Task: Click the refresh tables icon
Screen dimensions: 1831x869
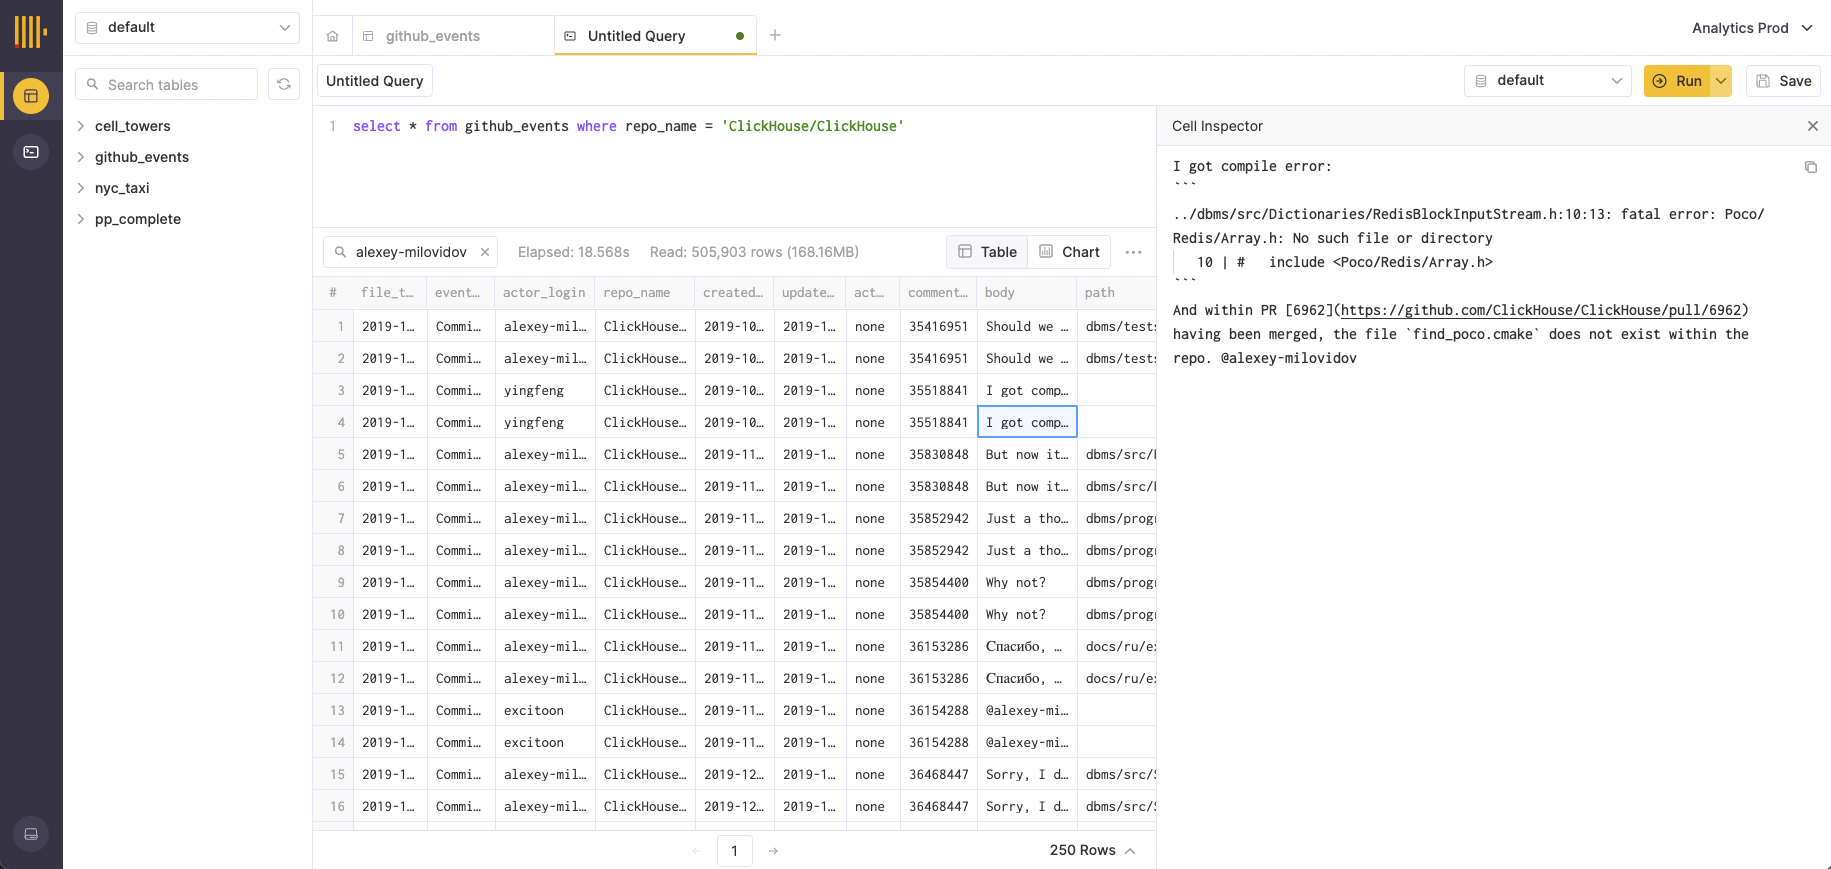Action: [284, 85]
